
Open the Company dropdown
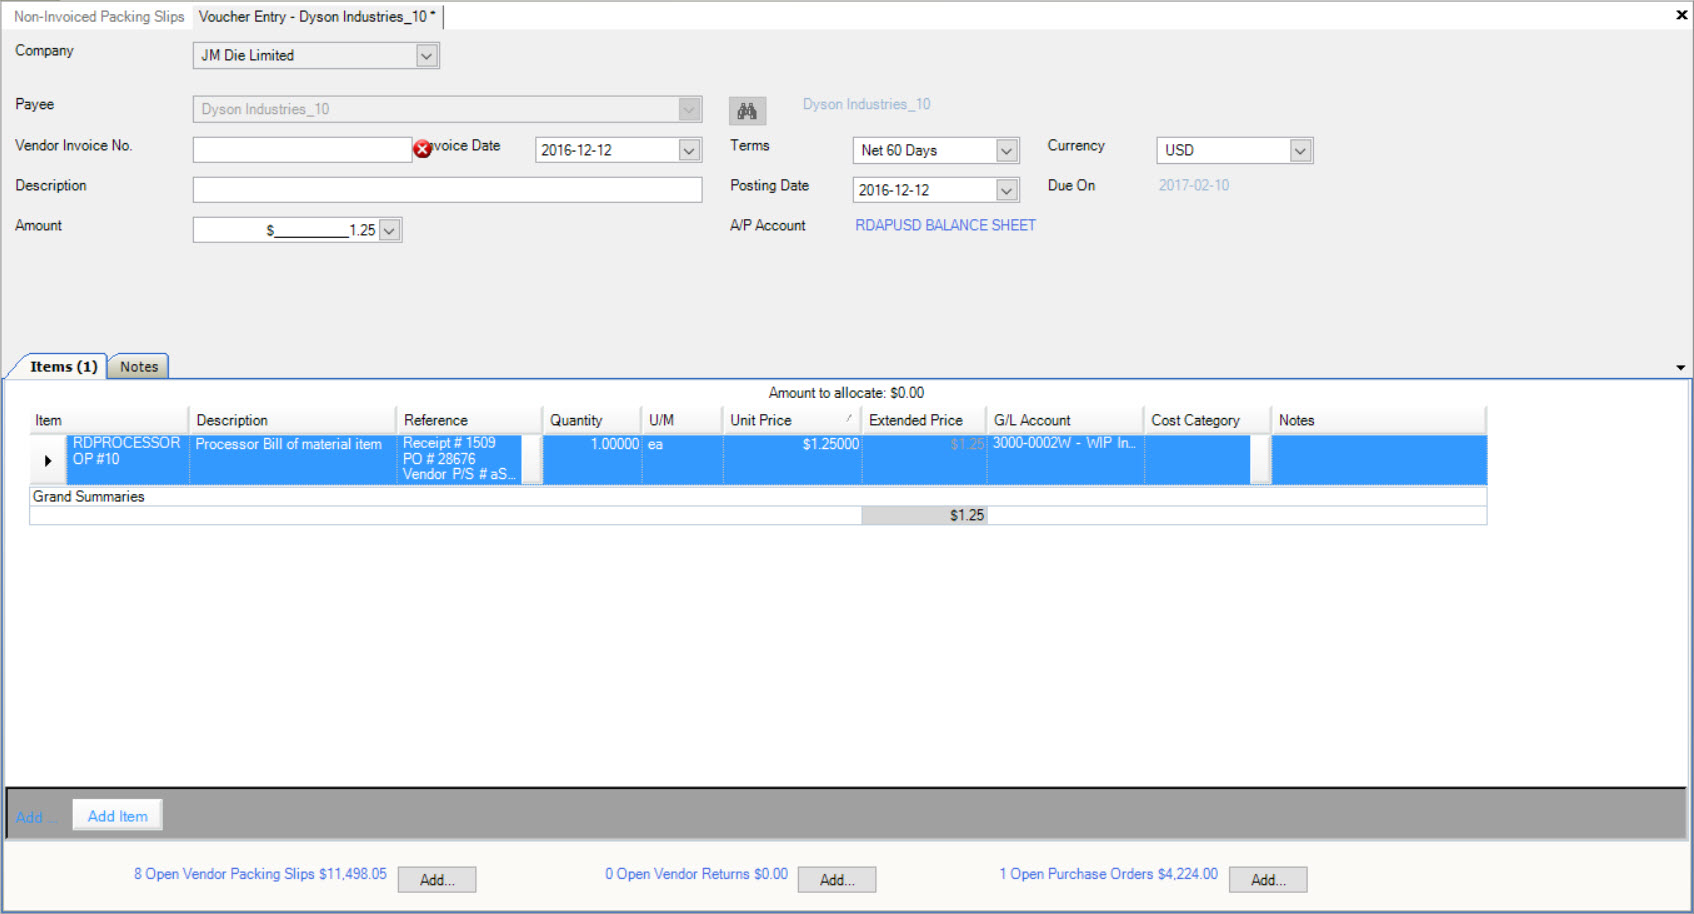click(x=427, y=56)
